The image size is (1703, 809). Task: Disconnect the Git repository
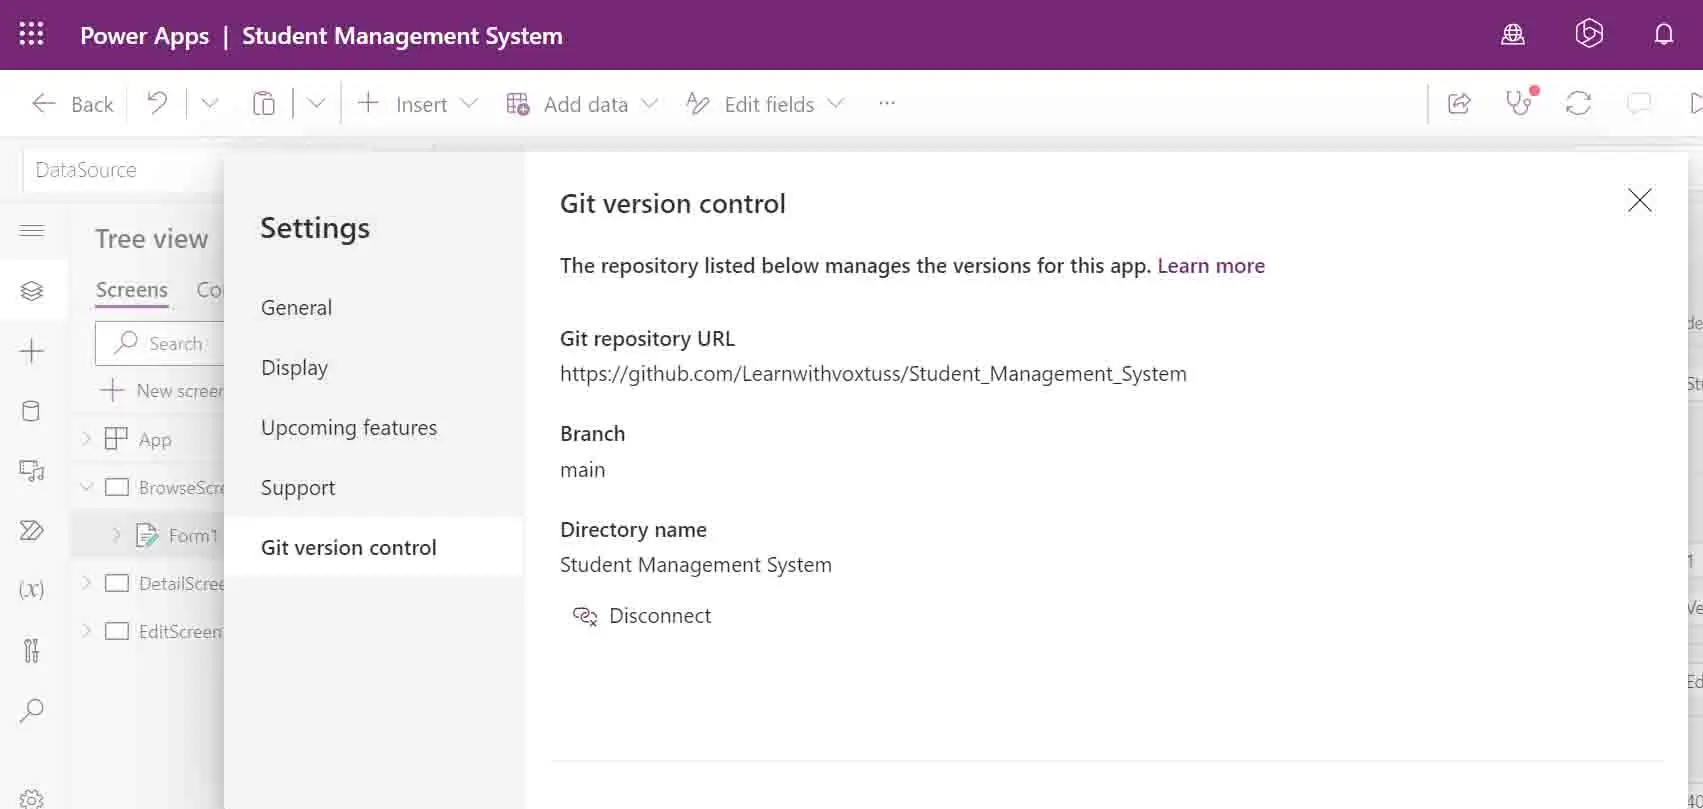click(x=641, y=616)
